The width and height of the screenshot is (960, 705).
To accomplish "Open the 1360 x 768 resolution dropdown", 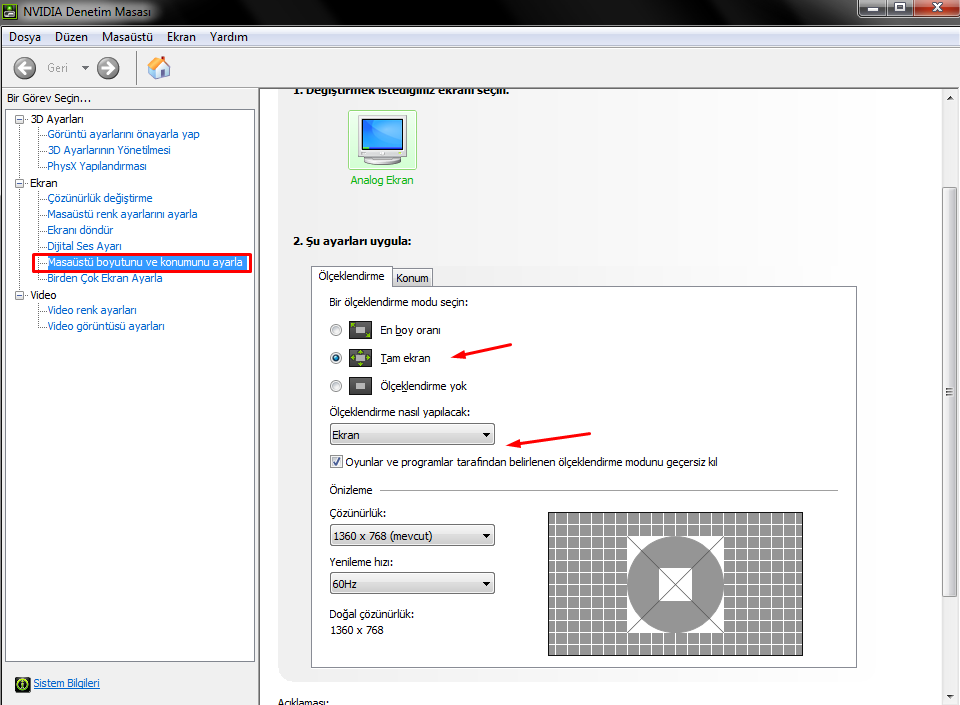I will click(x=412, y=535).
